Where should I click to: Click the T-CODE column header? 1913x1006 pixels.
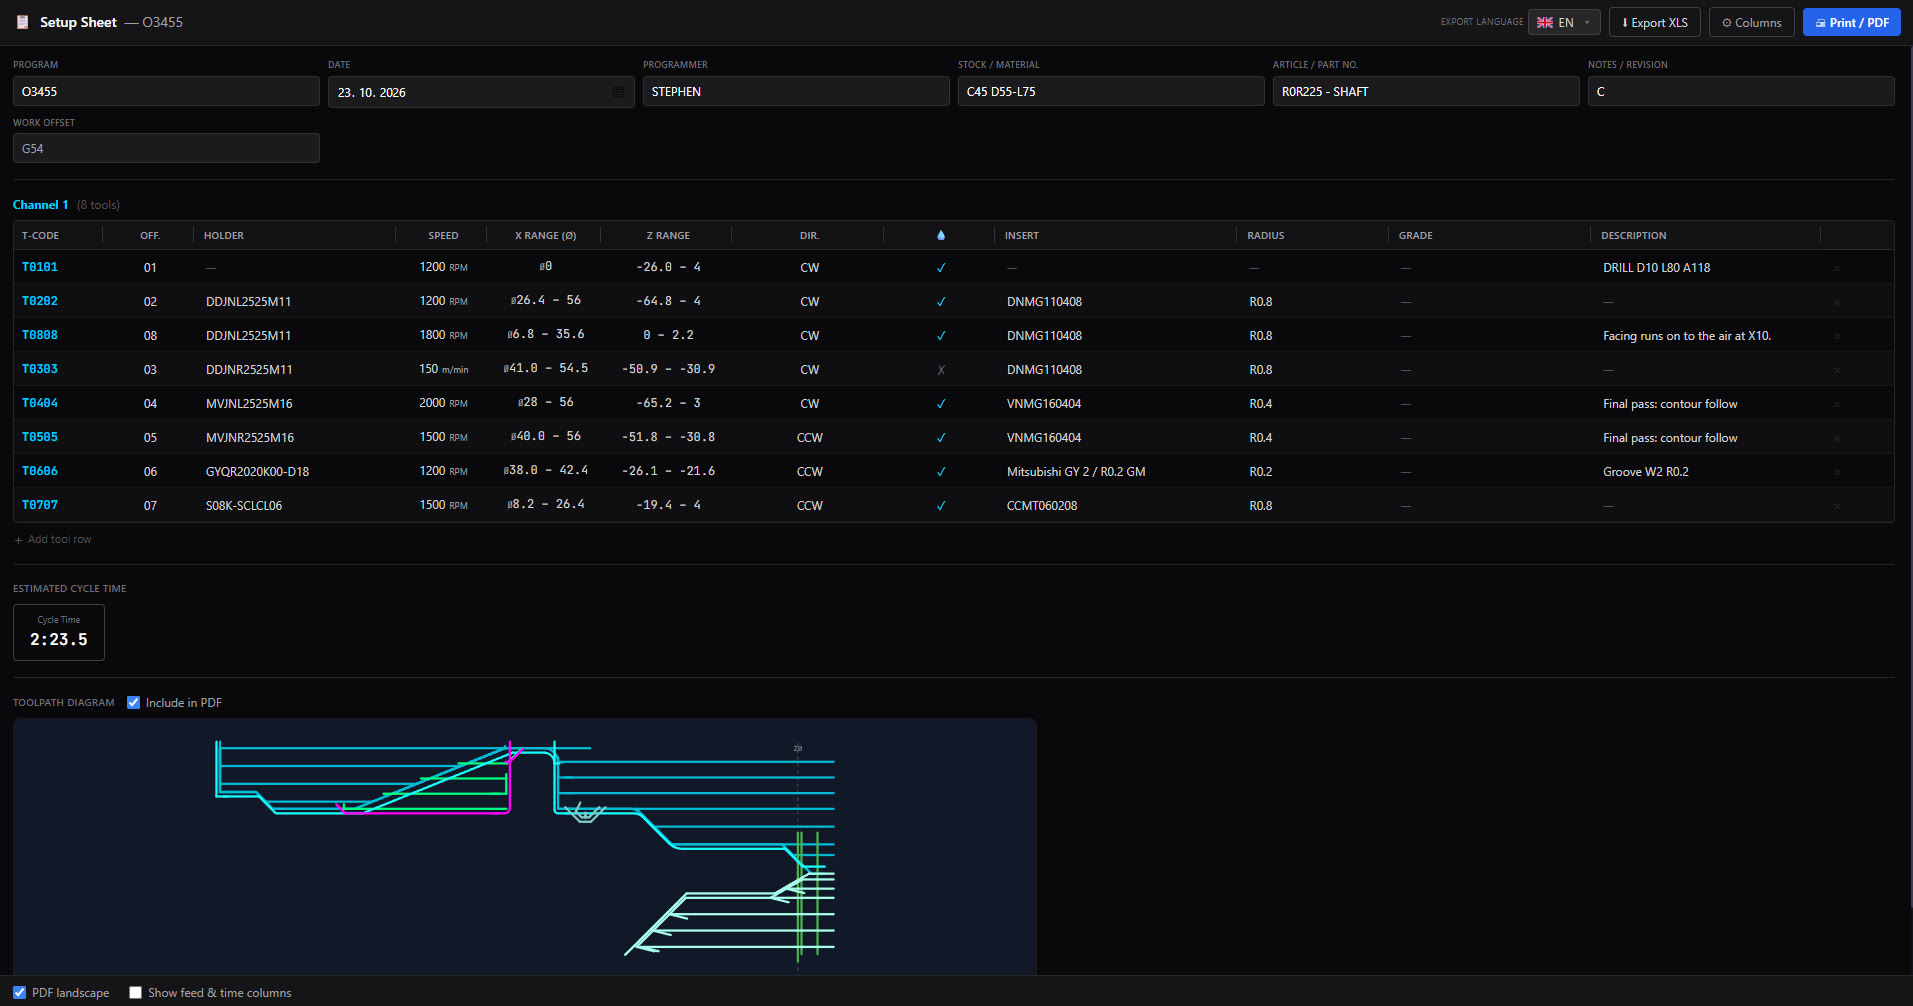40,236
